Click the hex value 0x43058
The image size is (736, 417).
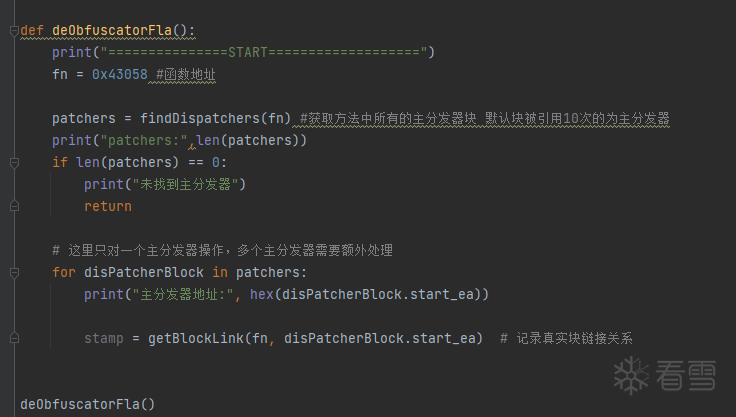click(119, 74)
